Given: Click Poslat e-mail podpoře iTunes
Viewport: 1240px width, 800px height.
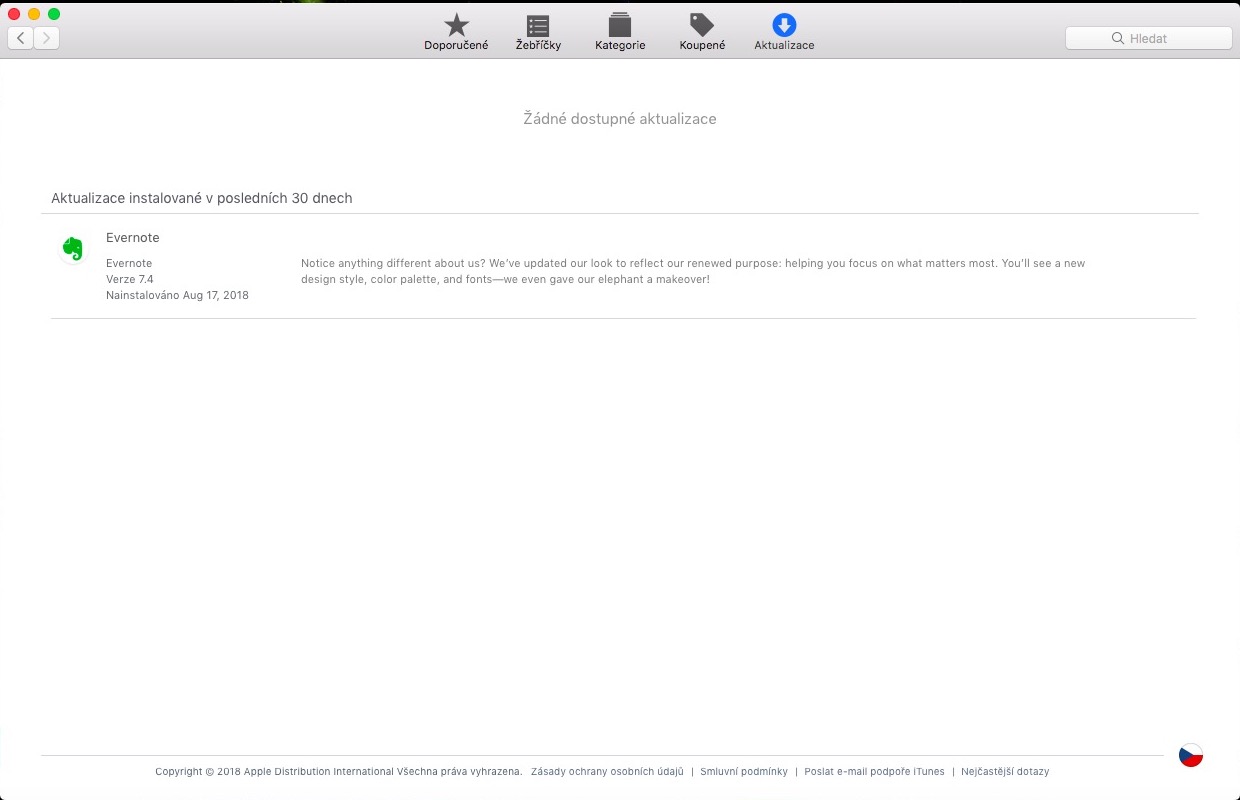Looking at the screenshot, I should [x=874, y=771].
